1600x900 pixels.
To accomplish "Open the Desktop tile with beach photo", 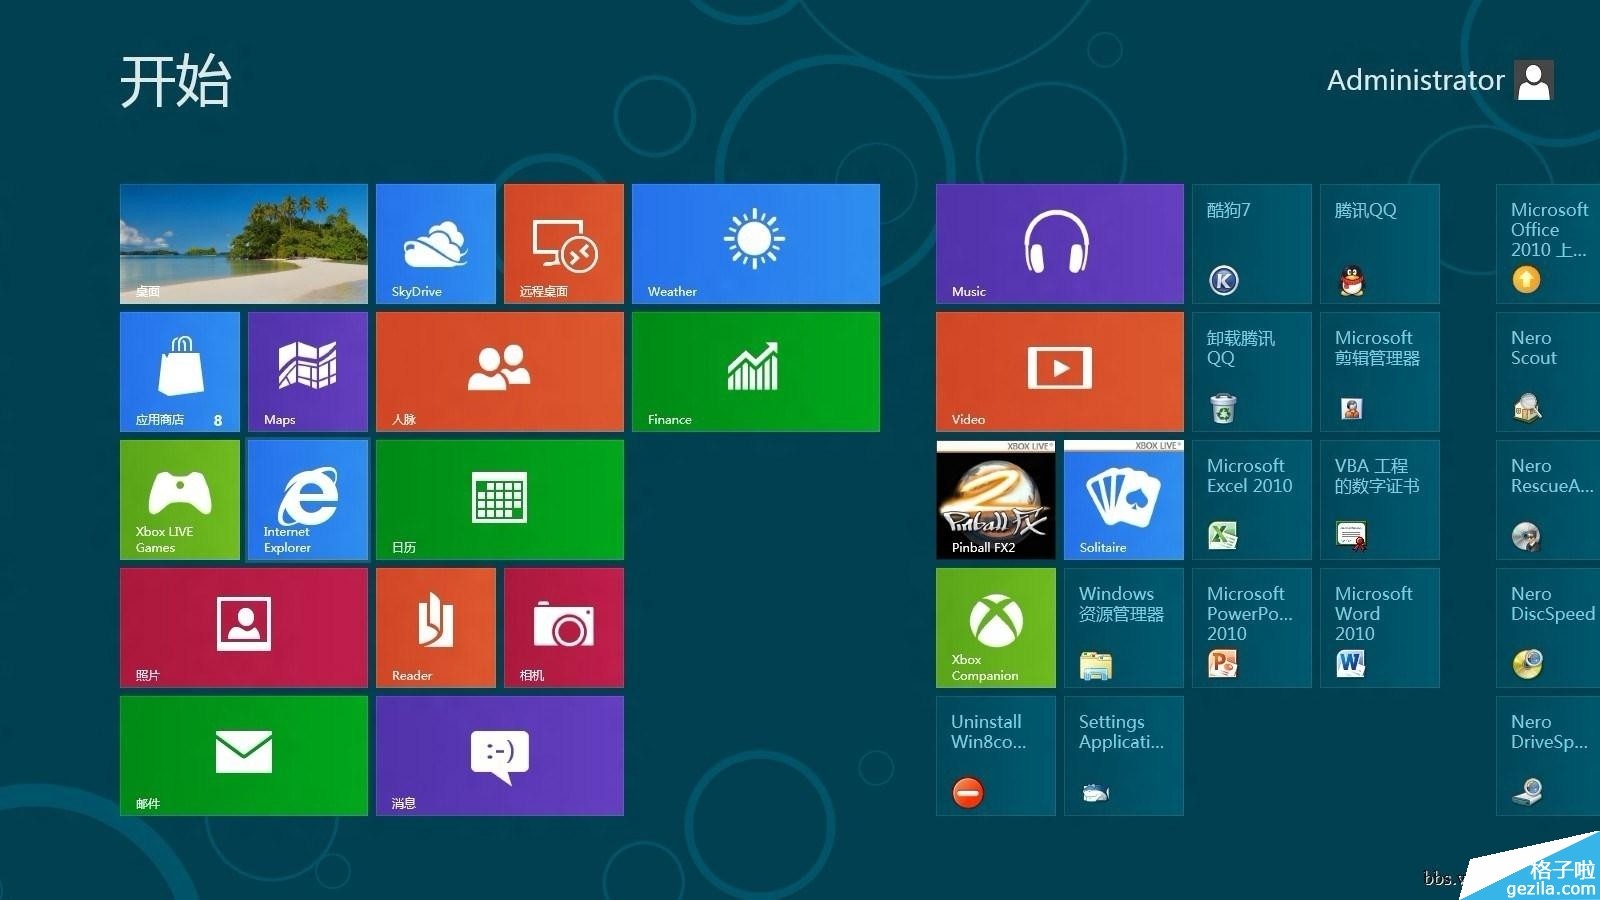I will [x=244, y=244].
